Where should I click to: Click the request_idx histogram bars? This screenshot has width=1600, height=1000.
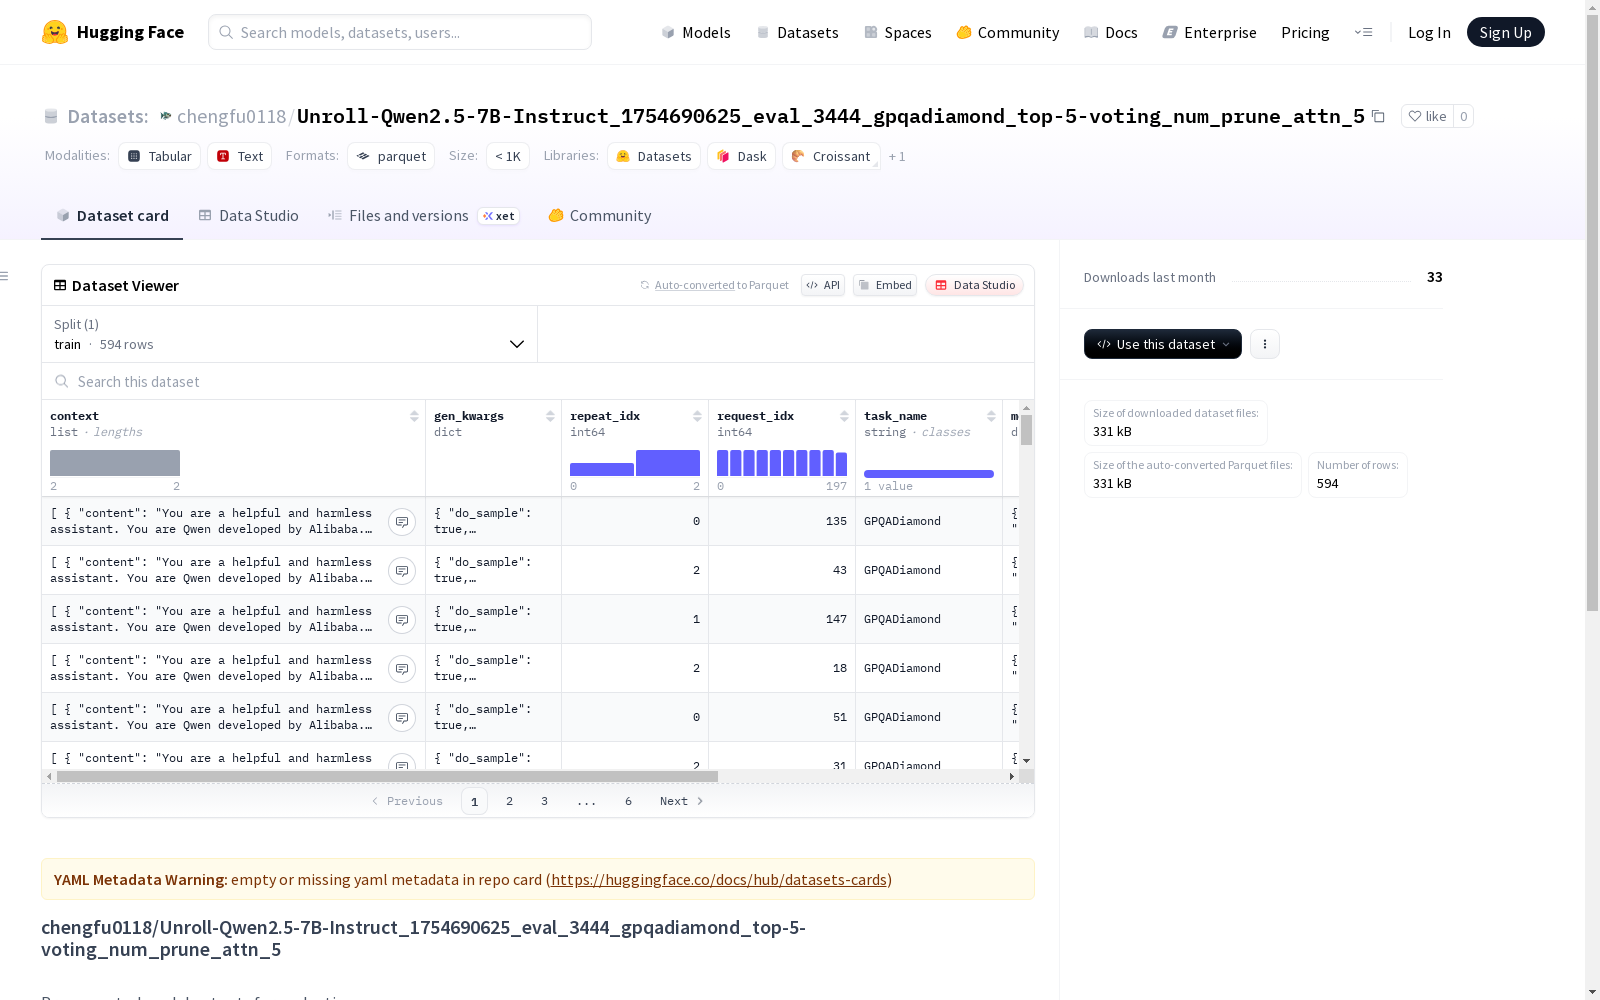[x=782, y=463]
